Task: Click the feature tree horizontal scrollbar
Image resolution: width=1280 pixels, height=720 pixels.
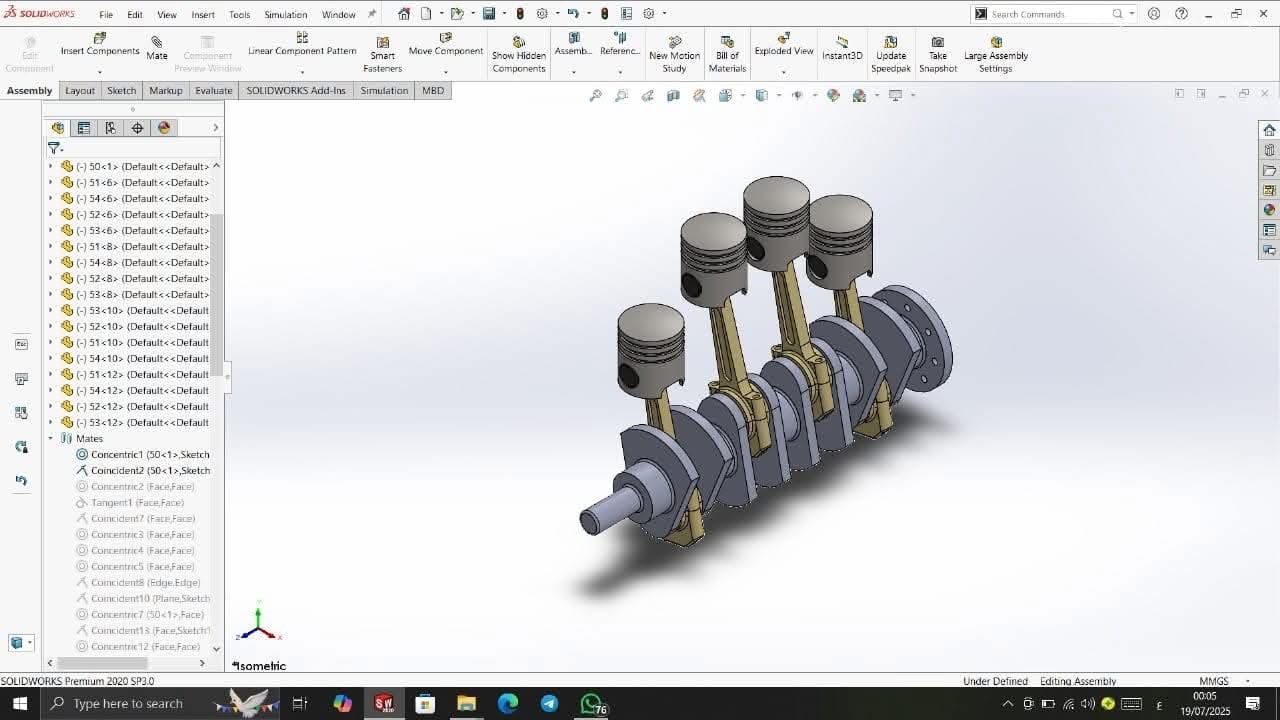Action: click(103, 663)
